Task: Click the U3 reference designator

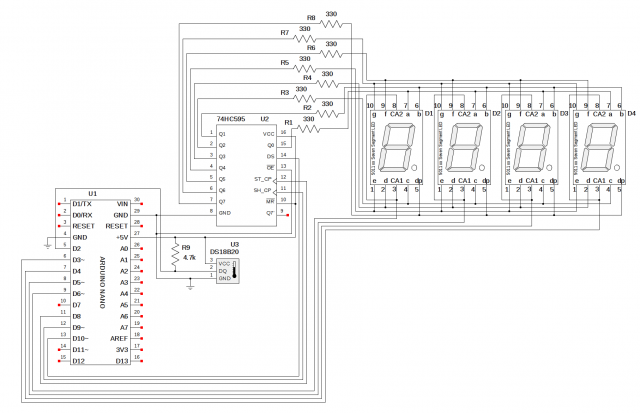Action: coord(235,244)
